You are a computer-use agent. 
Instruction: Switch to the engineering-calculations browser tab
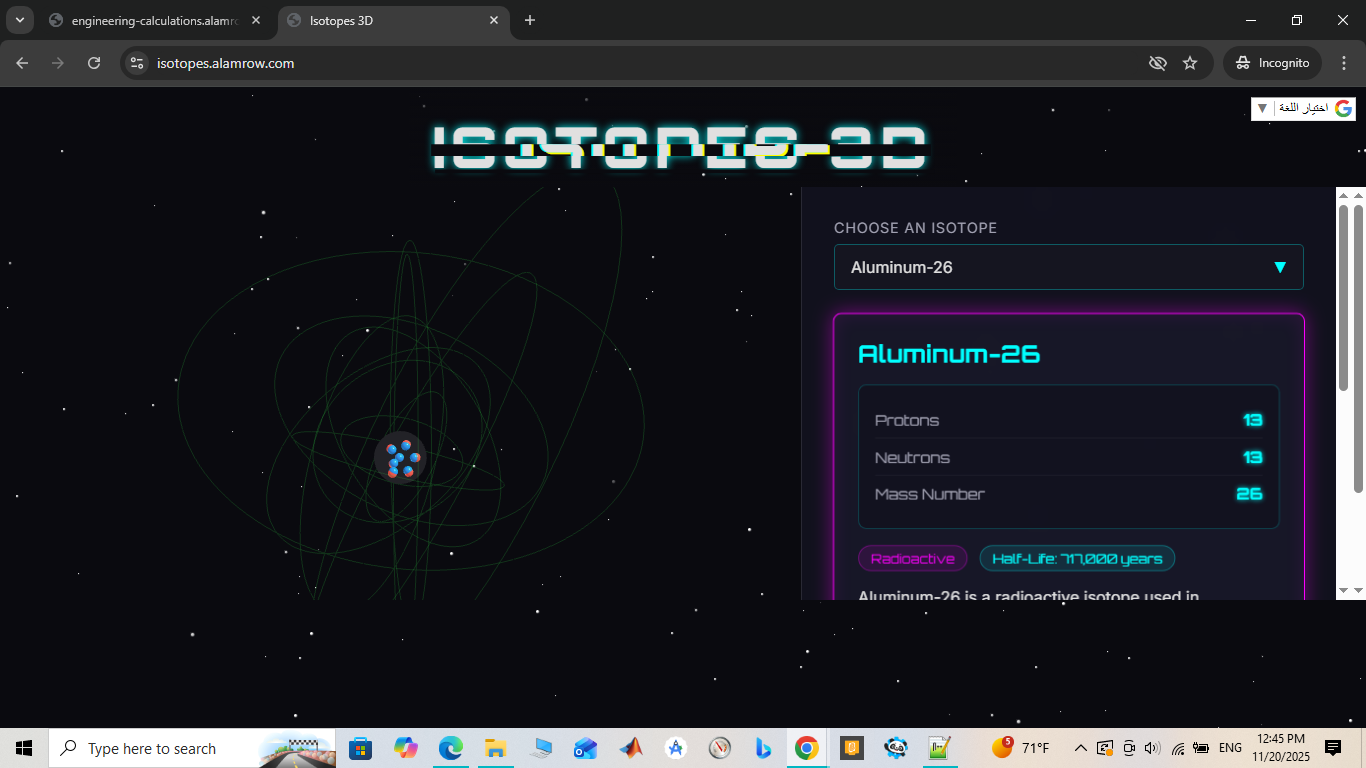coord(150,20)
